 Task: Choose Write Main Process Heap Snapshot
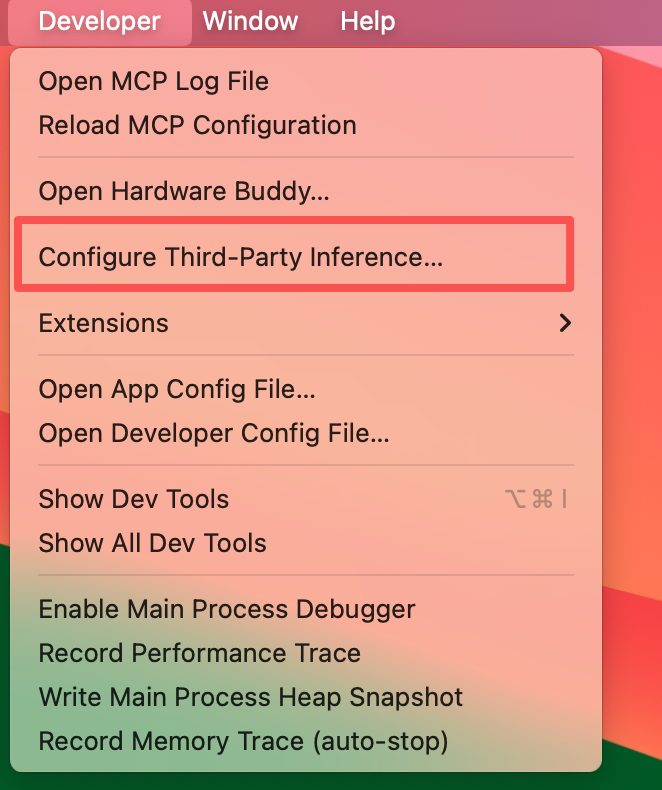pyautogui.click(x=251, y=697)
